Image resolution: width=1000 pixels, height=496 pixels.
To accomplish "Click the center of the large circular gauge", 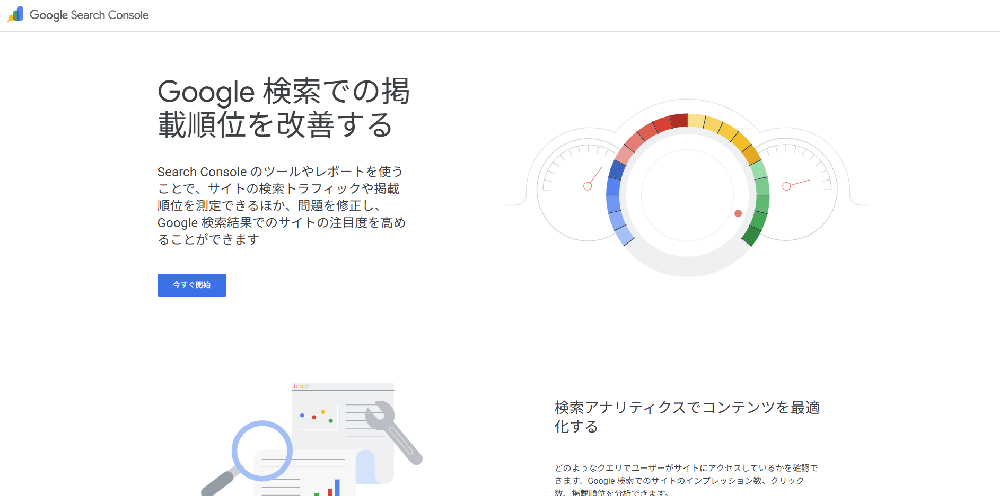I will point(686,192).
